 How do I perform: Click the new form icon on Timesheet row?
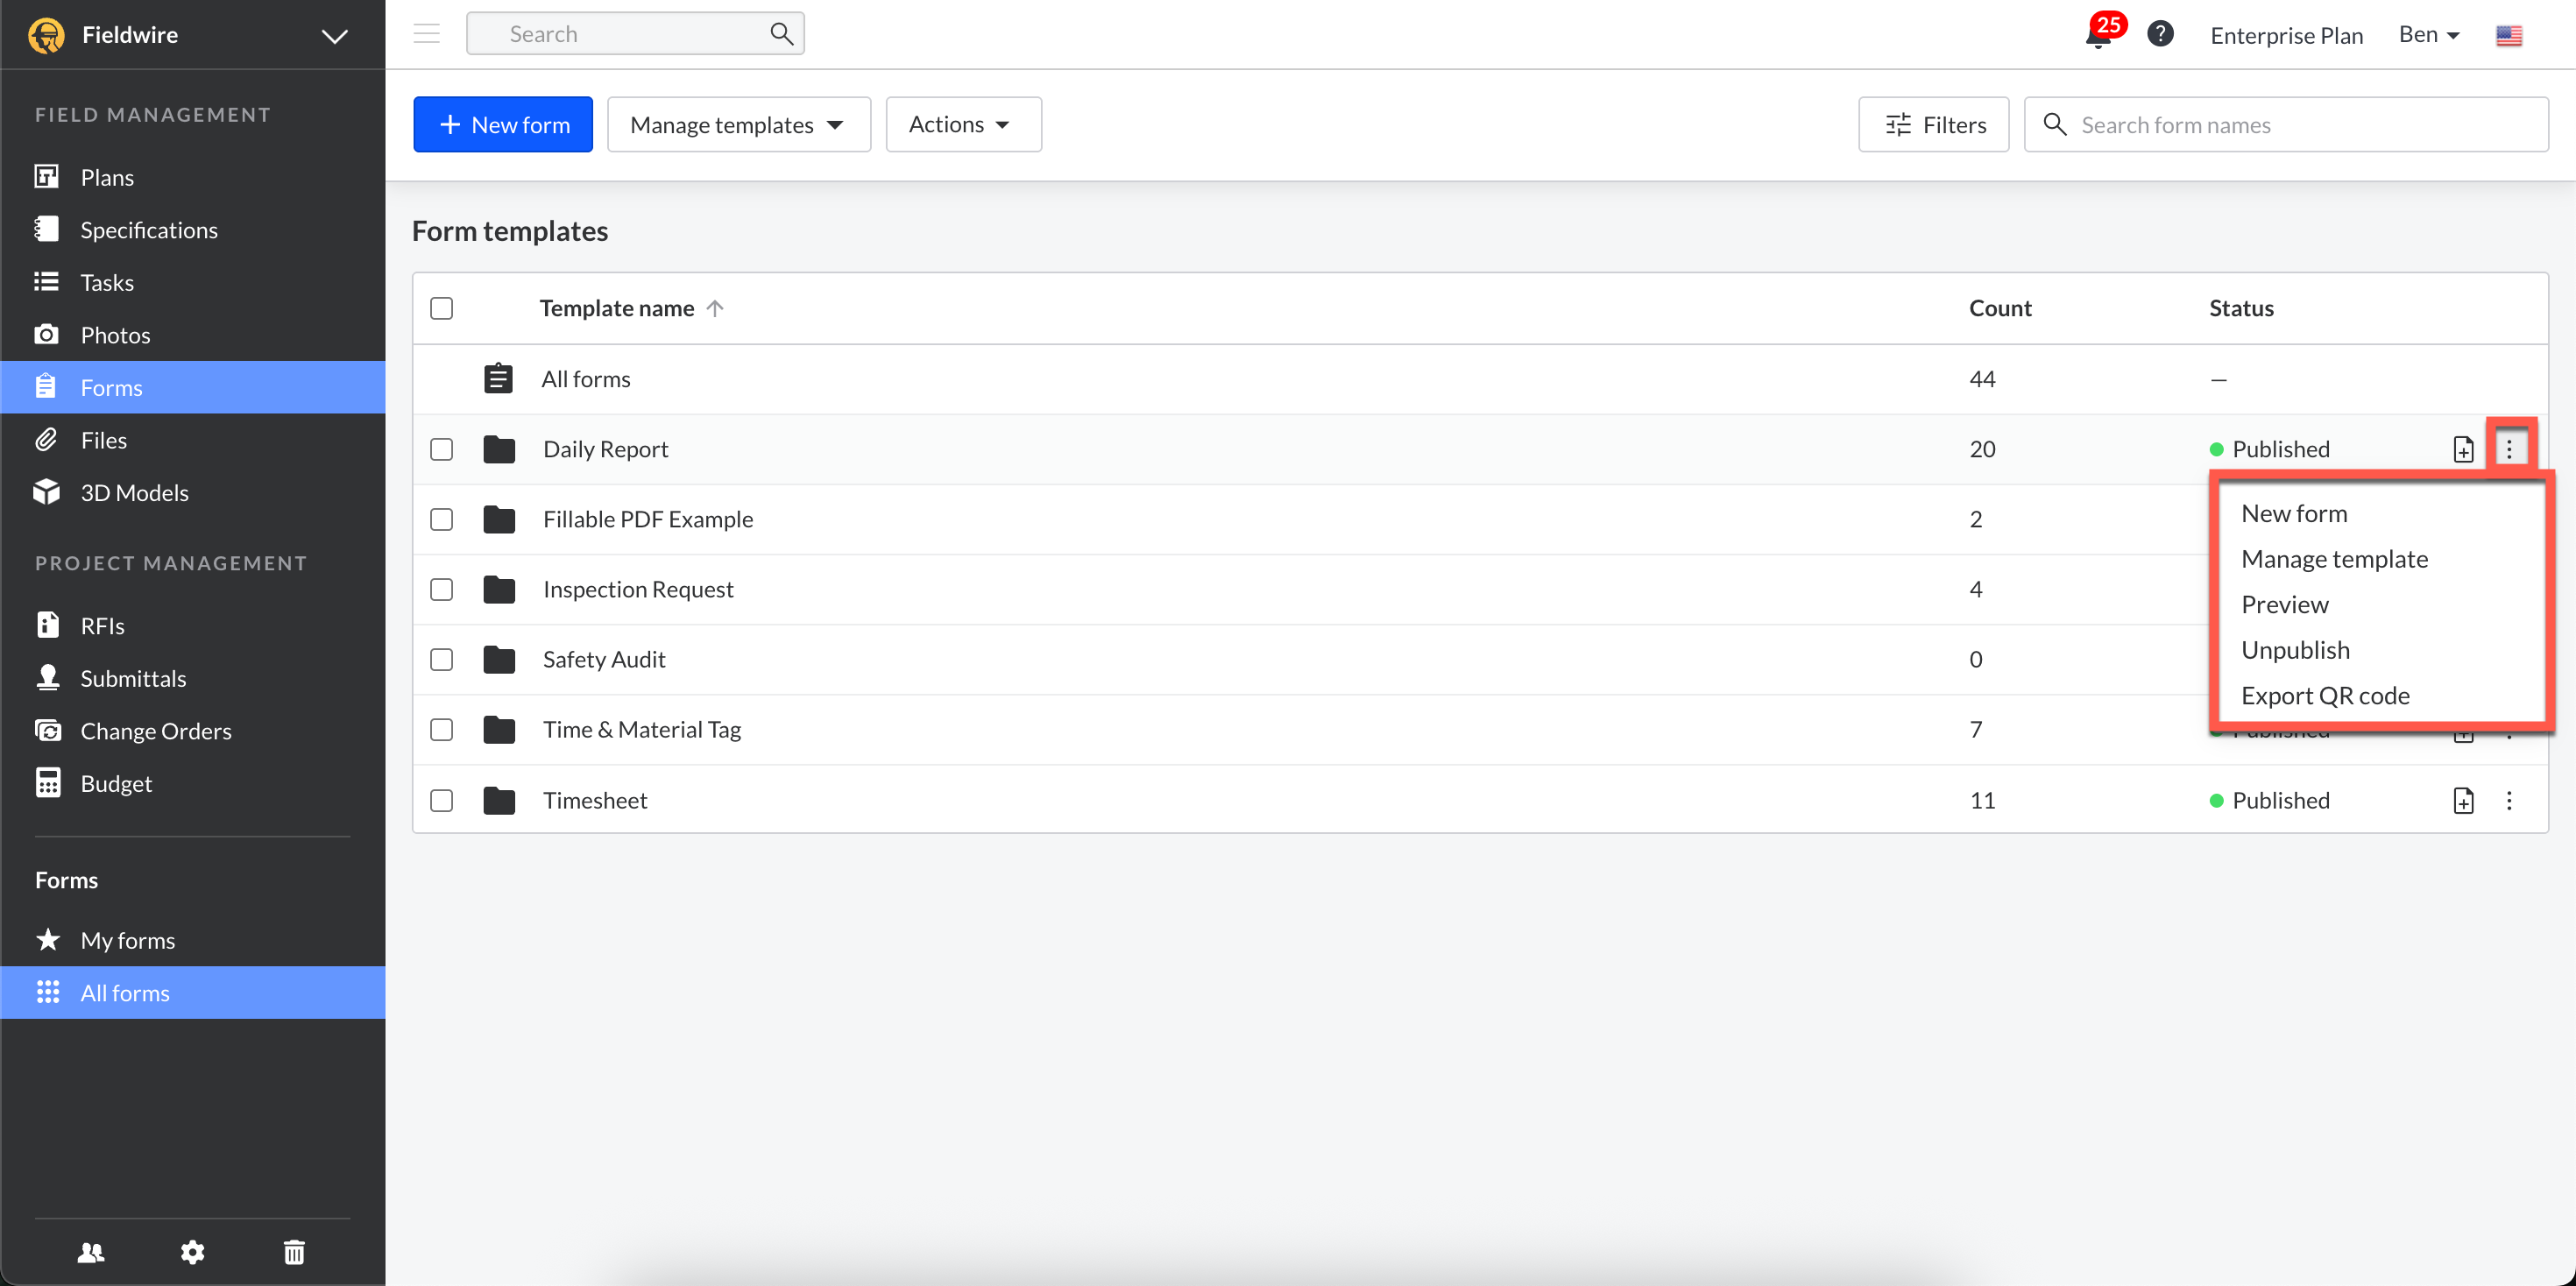pyautogui.click(x=2464, y=800)
